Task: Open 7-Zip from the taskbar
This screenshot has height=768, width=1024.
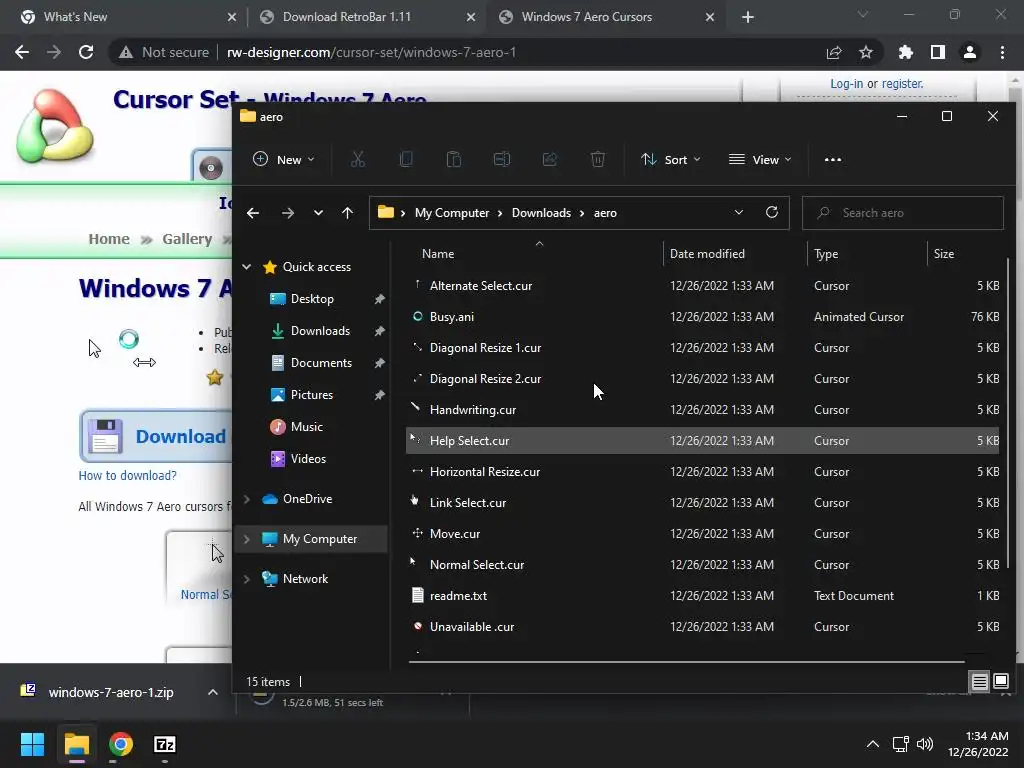Action: (x=165, y=744)
